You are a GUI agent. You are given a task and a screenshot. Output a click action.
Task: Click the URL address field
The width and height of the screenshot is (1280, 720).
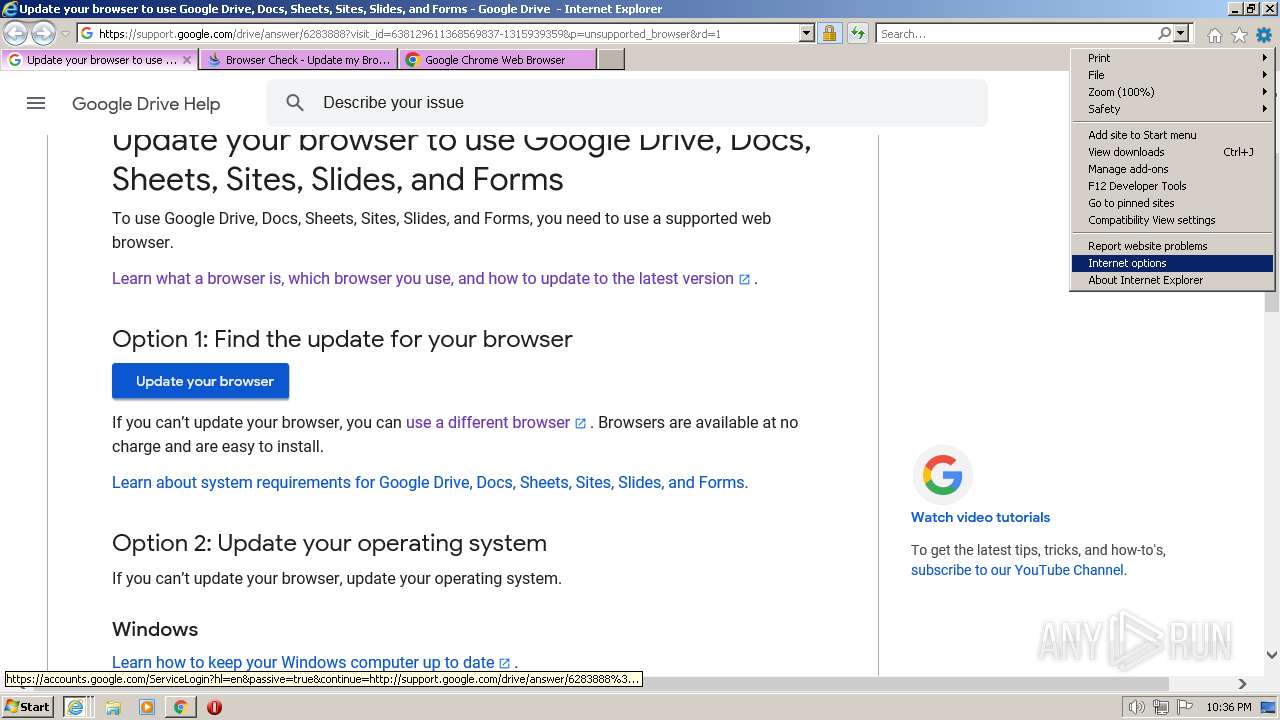click(x=440, y=34)
